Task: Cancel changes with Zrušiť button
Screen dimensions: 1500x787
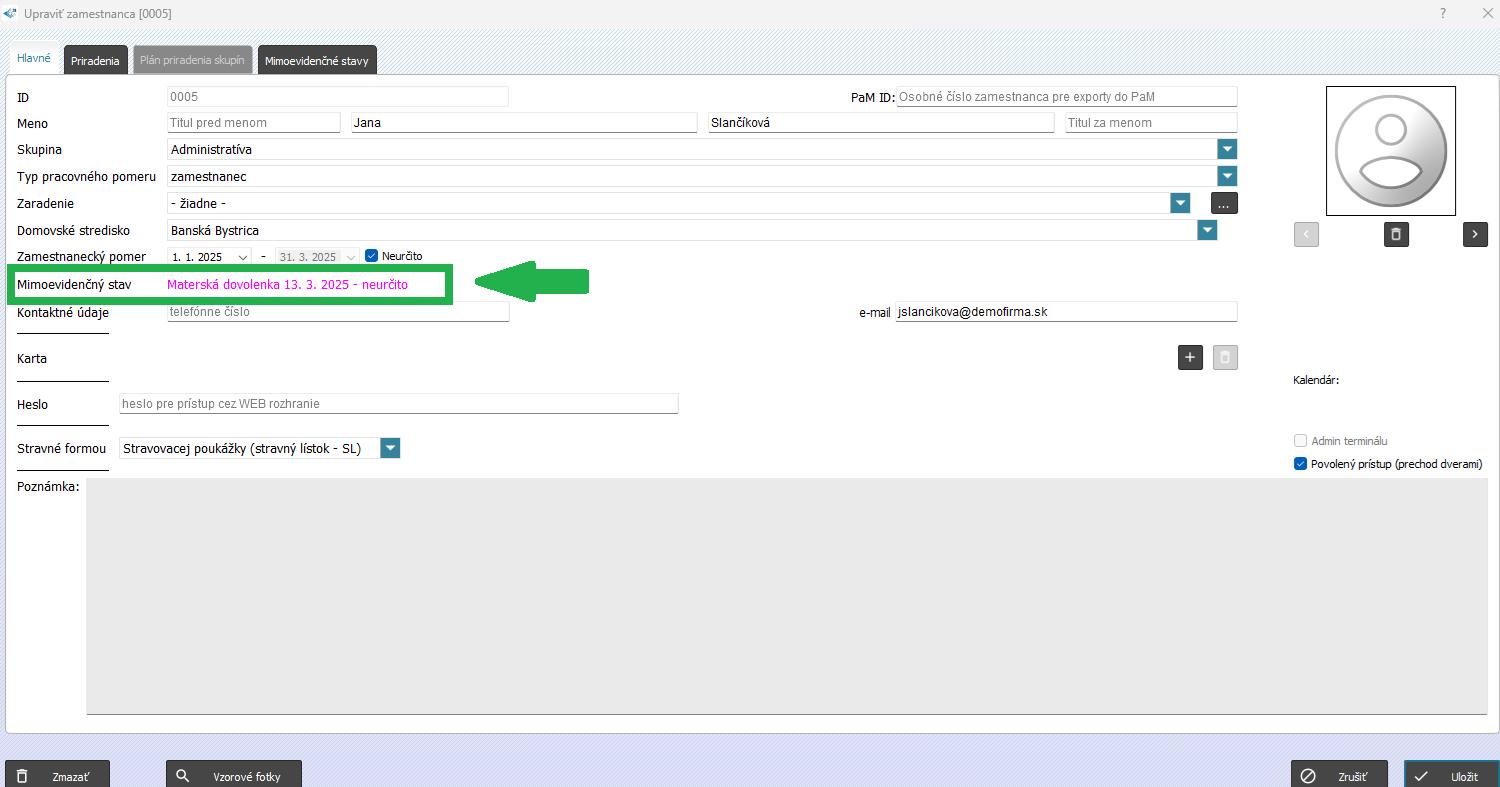Action: click(x=1340, y=775)
